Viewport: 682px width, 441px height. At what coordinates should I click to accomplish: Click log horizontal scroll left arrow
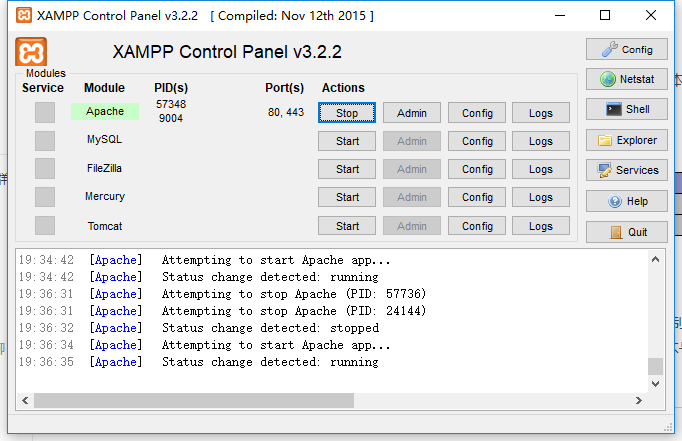pyautogui.click(x=25, y=401)
